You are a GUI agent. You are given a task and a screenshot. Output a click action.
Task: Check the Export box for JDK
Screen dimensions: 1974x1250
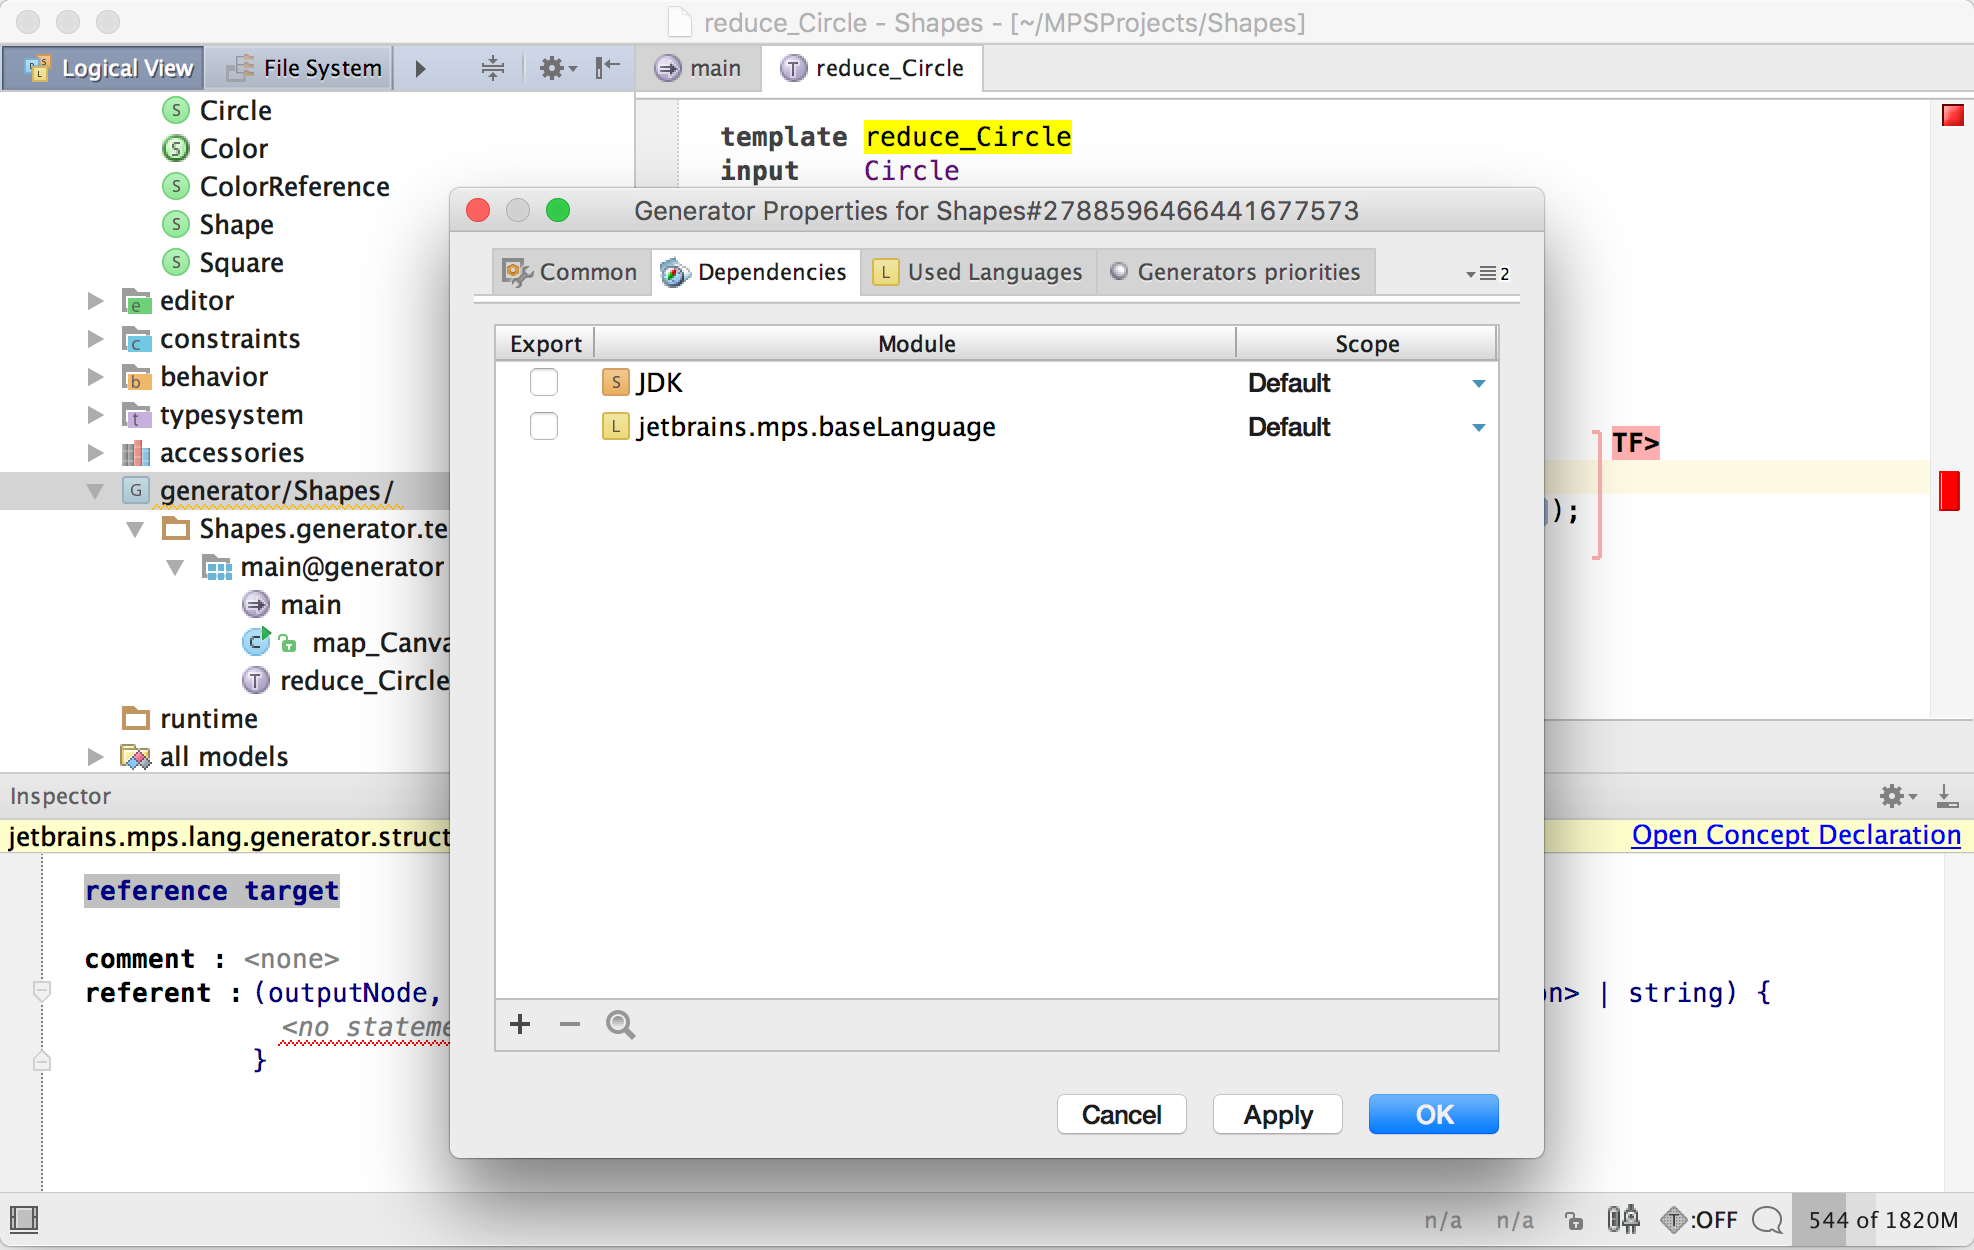click(x=544, y=383)
